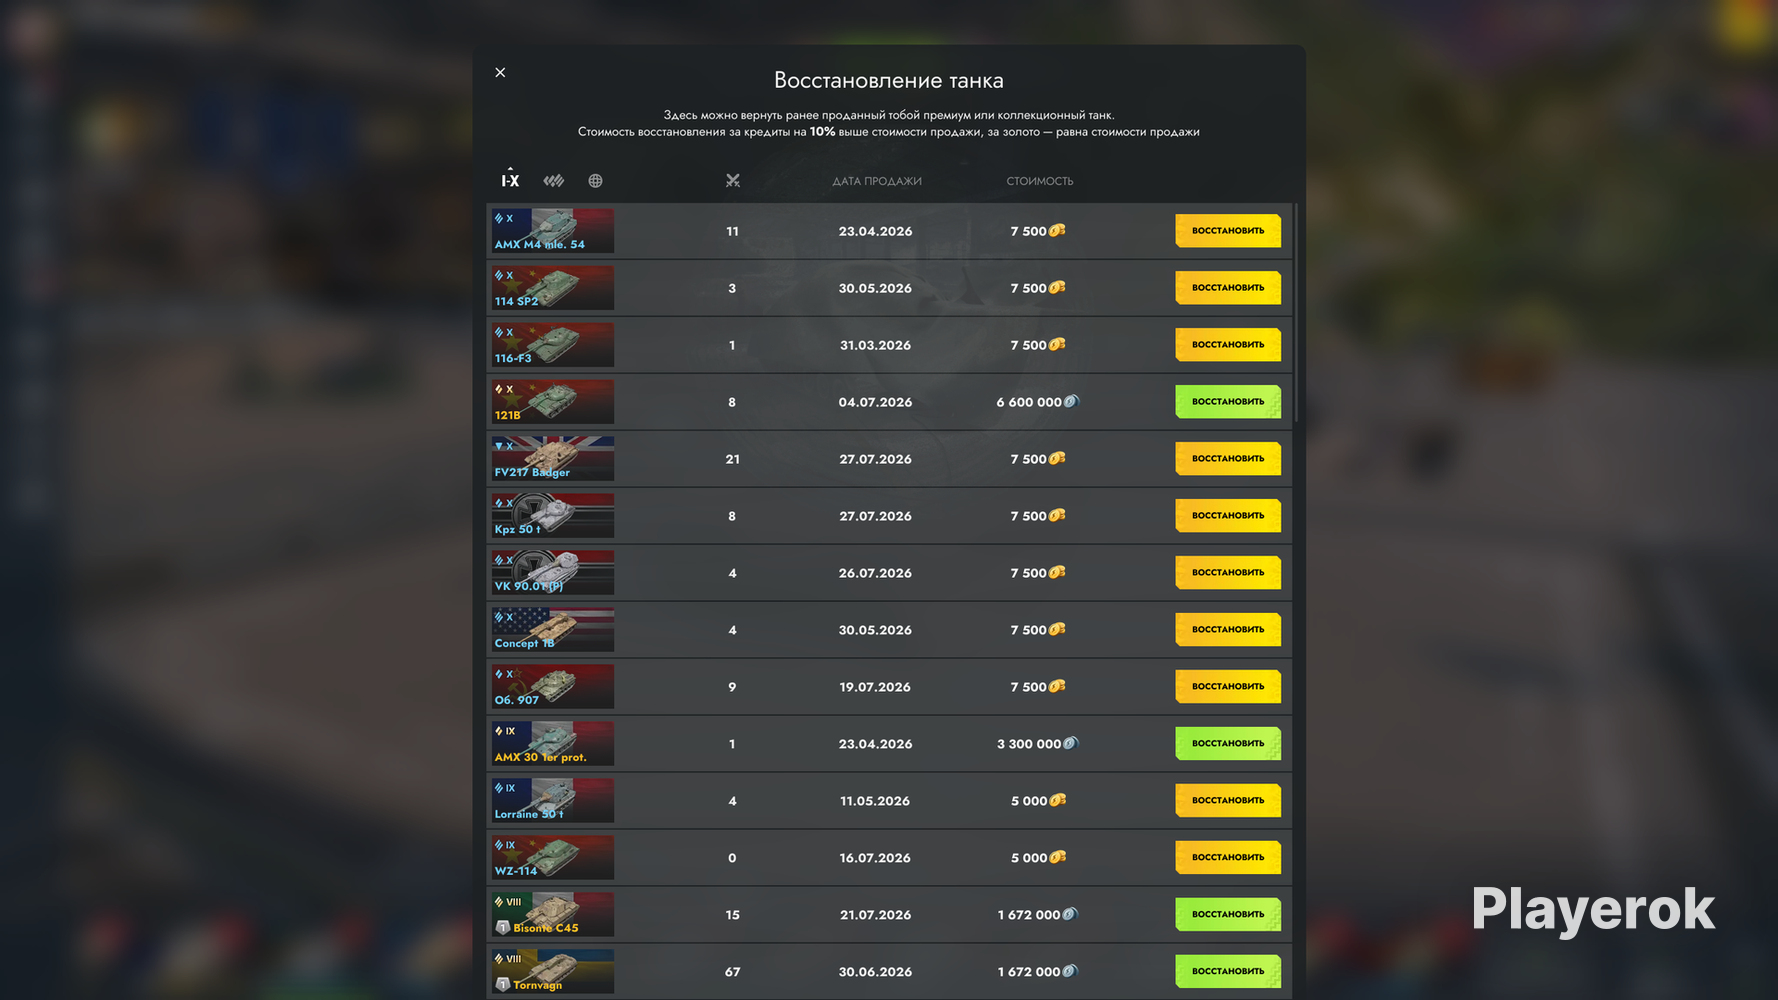The height and width of the screenshot is (1000, 1778).
Task: Select the Об. 907 tank thumbnail
Action: pyautogui.click(x=552, y=687)
